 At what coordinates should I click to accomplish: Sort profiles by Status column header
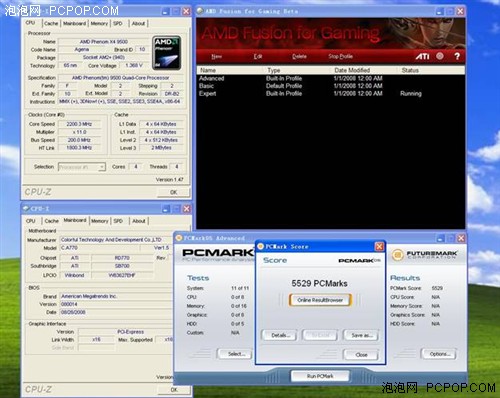pyautogui.click(x=431, y=70)
